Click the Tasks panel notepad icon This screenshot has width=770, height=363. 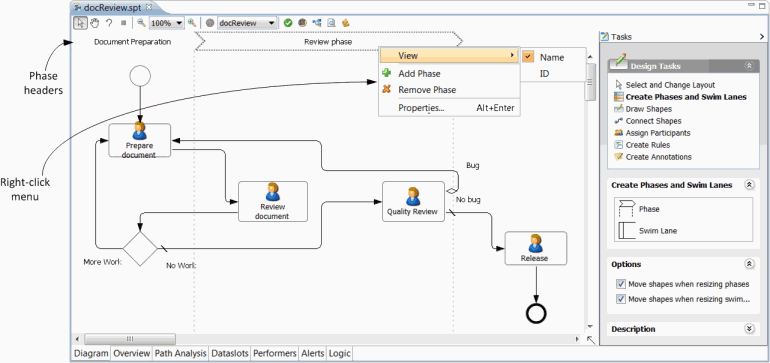[605, 36]
